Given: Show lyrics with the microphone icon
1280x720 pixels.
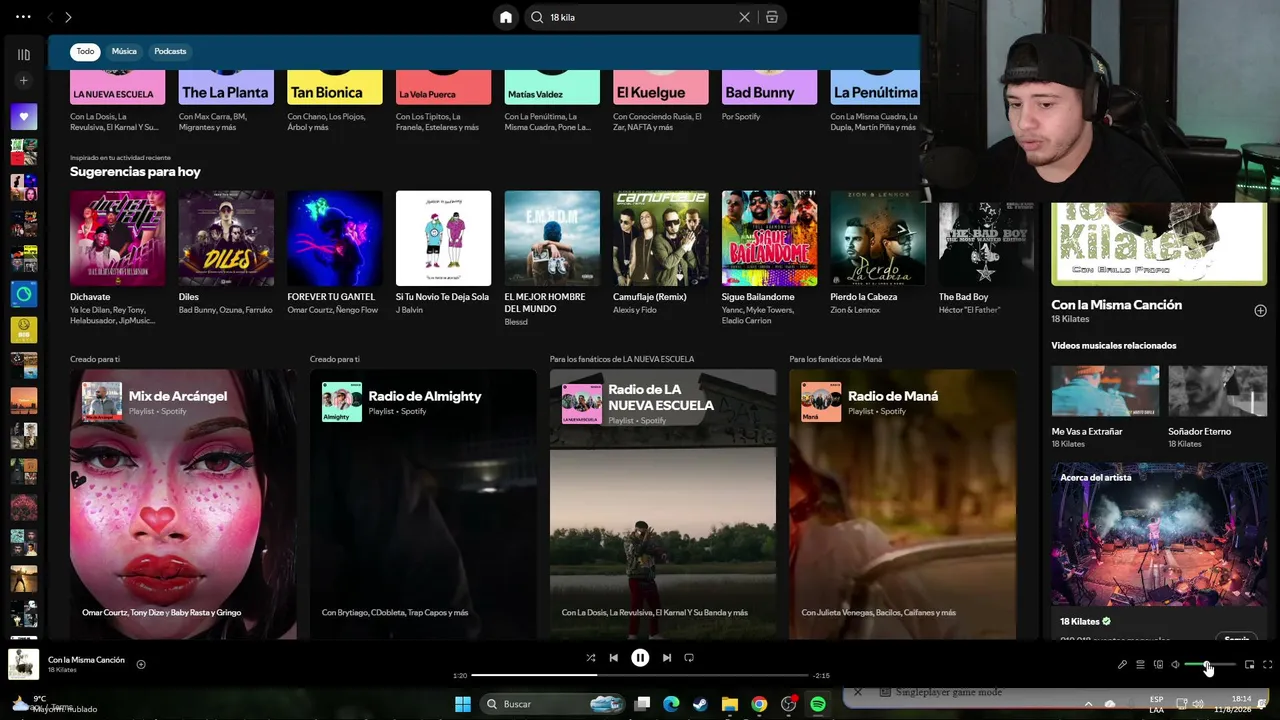Looking at the screenshot, I should (x=1122, y=665).
